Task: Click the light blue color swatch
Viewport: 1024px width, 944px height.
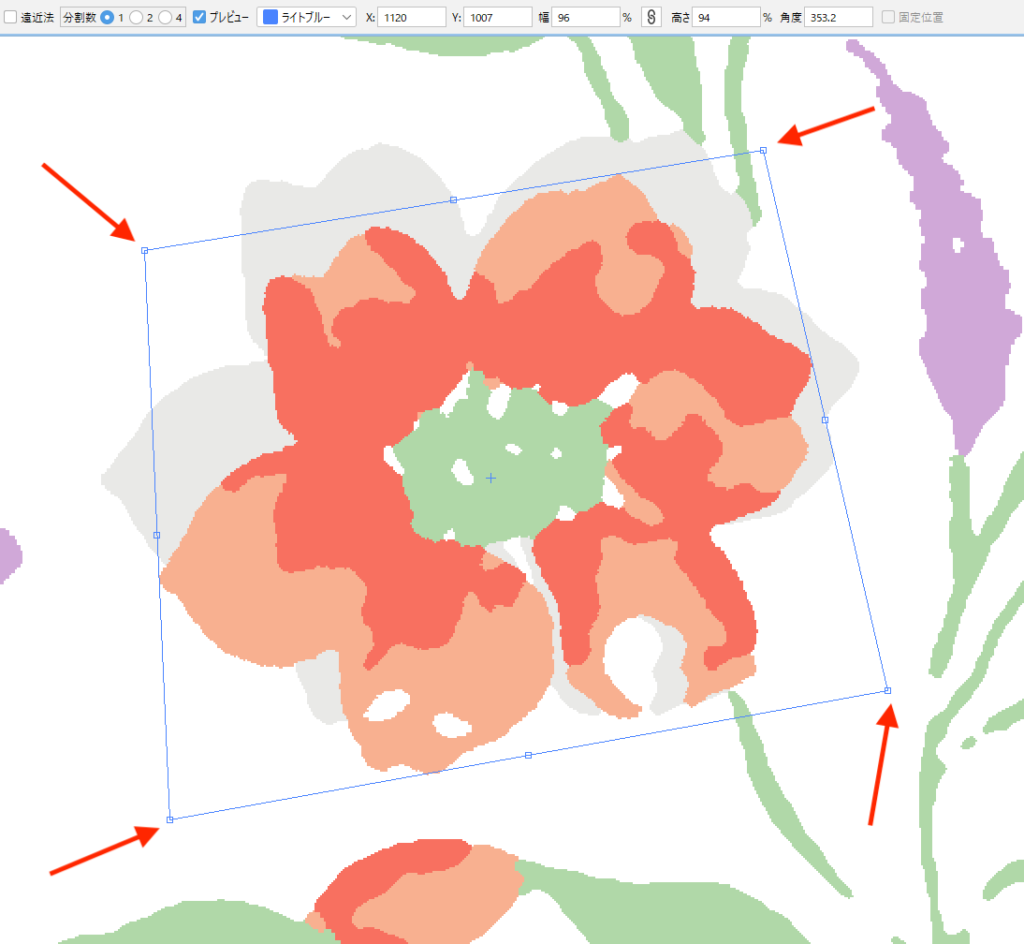Action: 270,17
